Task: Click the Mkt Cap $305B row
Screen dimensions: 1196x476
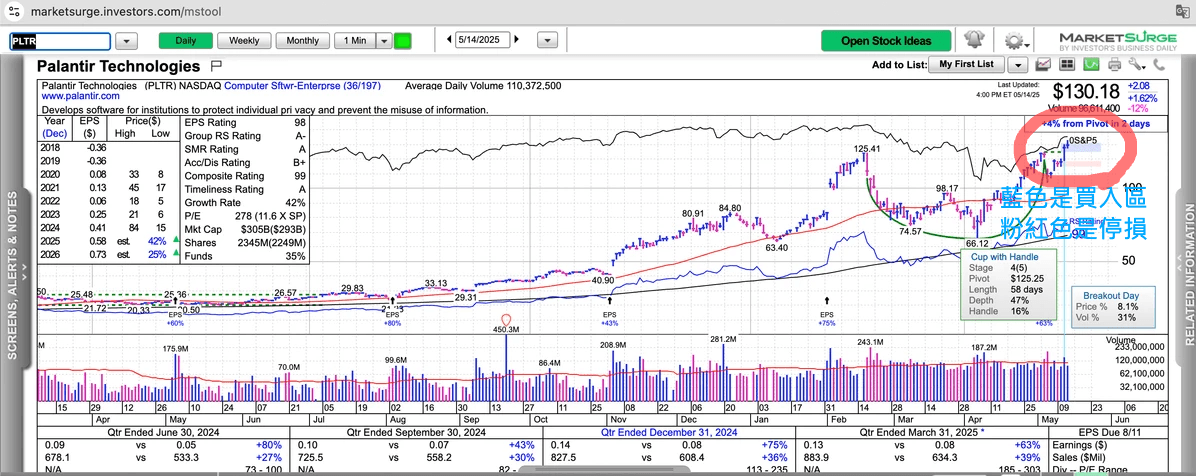Action: click(245, 230)
